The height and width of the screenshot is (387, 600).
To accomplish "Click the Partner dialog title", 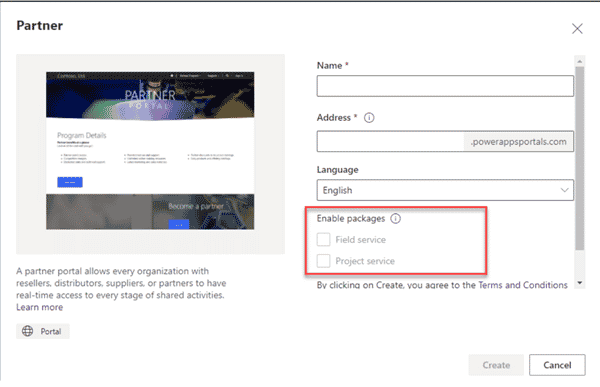I will tap(39, 26).
